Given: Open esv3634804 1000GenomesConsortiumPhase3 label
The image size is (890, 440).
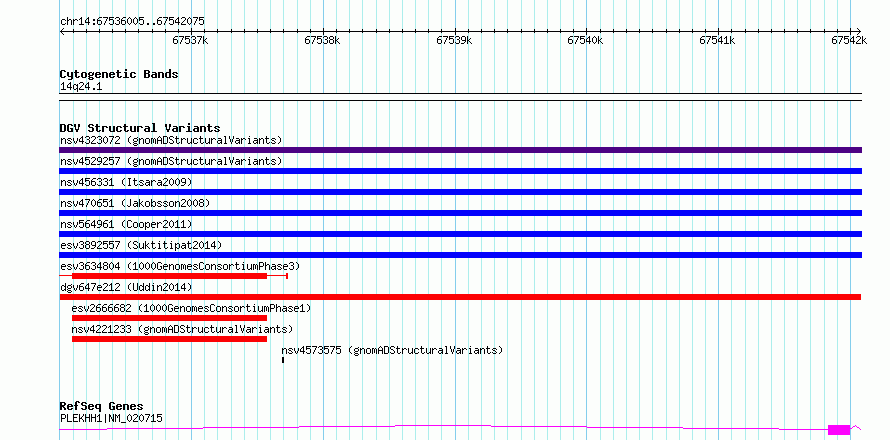Looking at the screenshot, I should [180, 266].
